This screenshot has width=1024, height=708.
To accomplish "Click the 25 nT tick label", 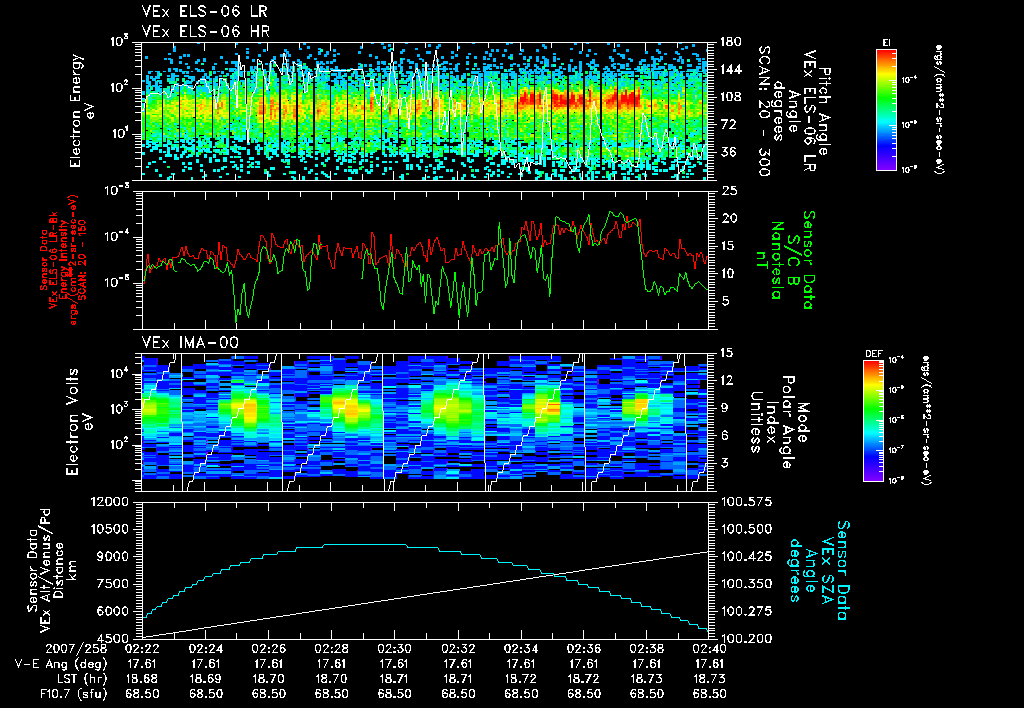I will (729, 191).
